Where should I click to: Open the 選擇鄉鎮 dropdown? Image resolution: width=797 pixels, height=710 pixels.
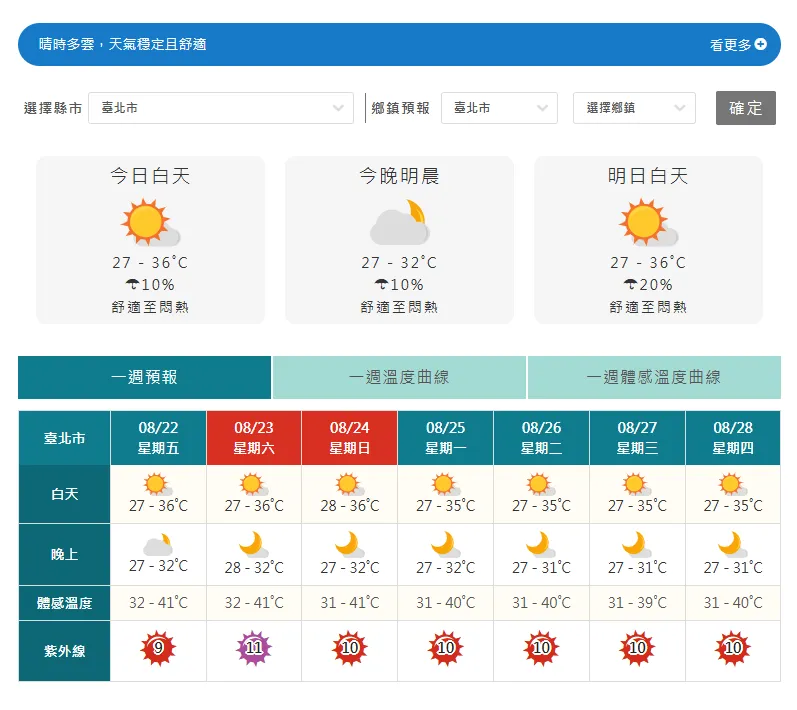tap(634, 108)
